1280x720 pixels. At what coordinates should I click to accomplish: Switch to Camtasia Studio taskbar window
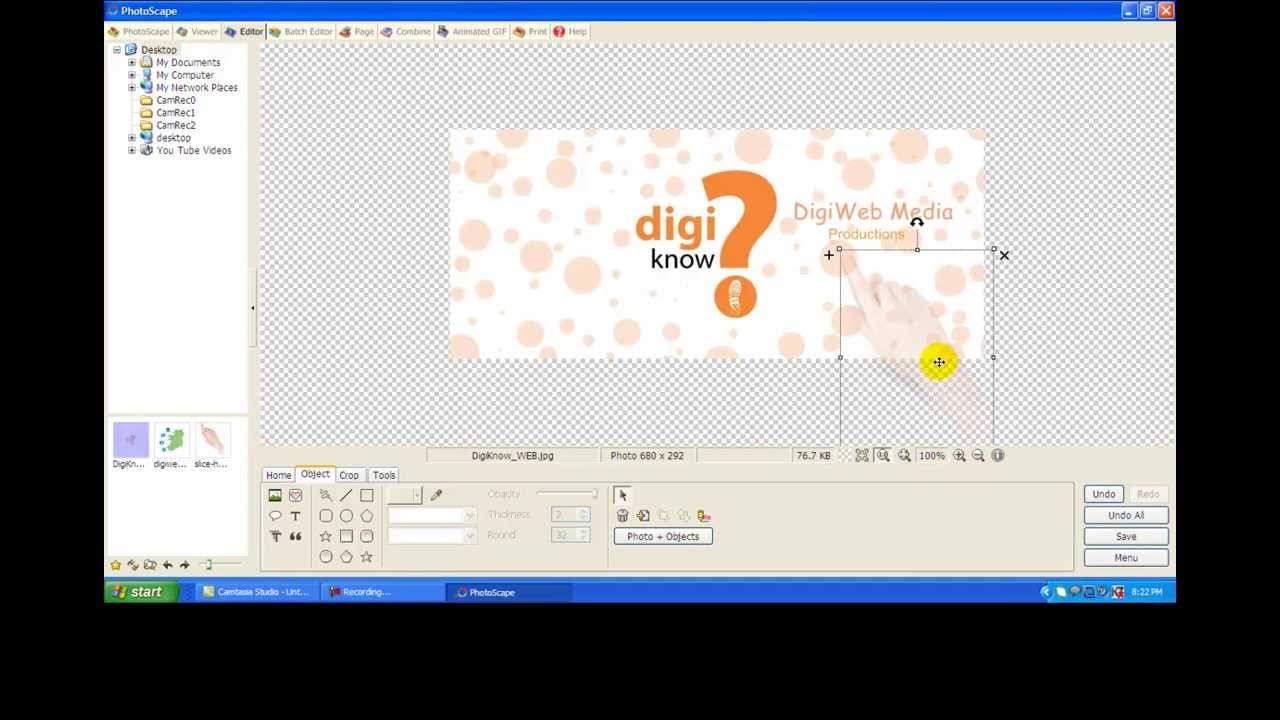(256, 592)
